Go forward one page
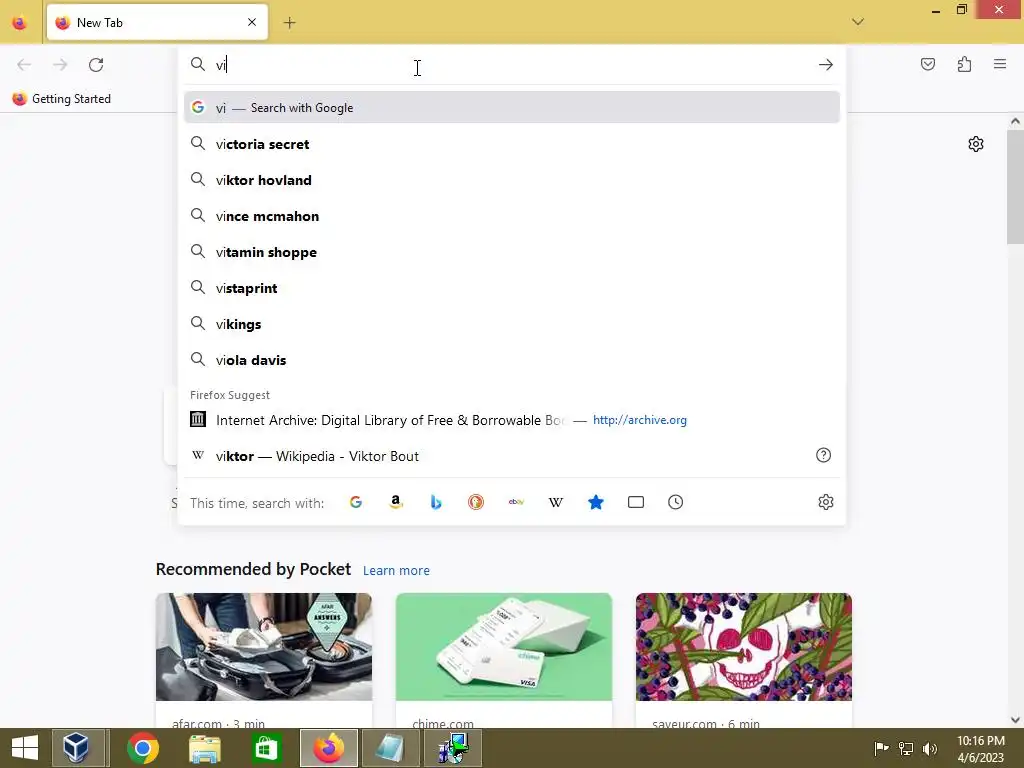1024x768 pixels. click(60, 65)
